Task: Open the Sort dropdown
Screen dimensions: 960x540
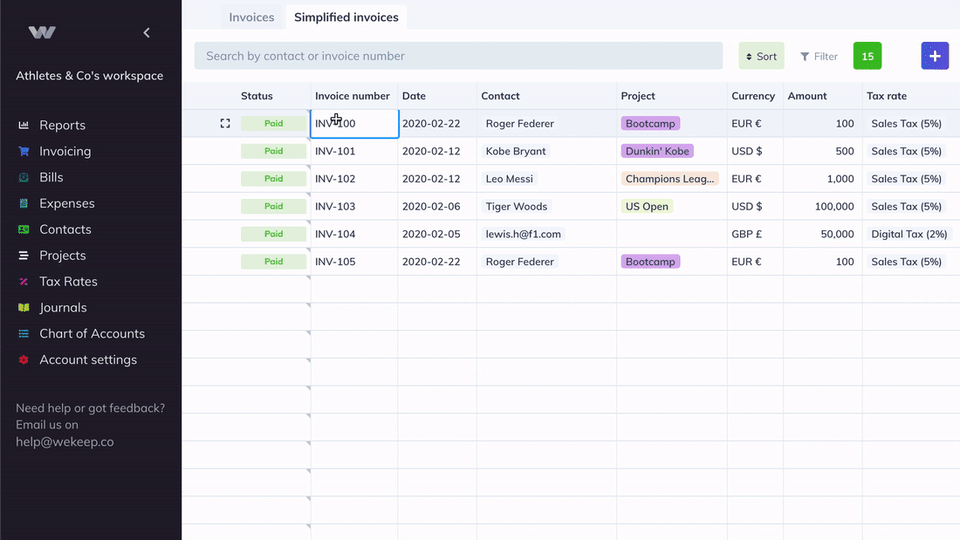Action: point(761,56)
